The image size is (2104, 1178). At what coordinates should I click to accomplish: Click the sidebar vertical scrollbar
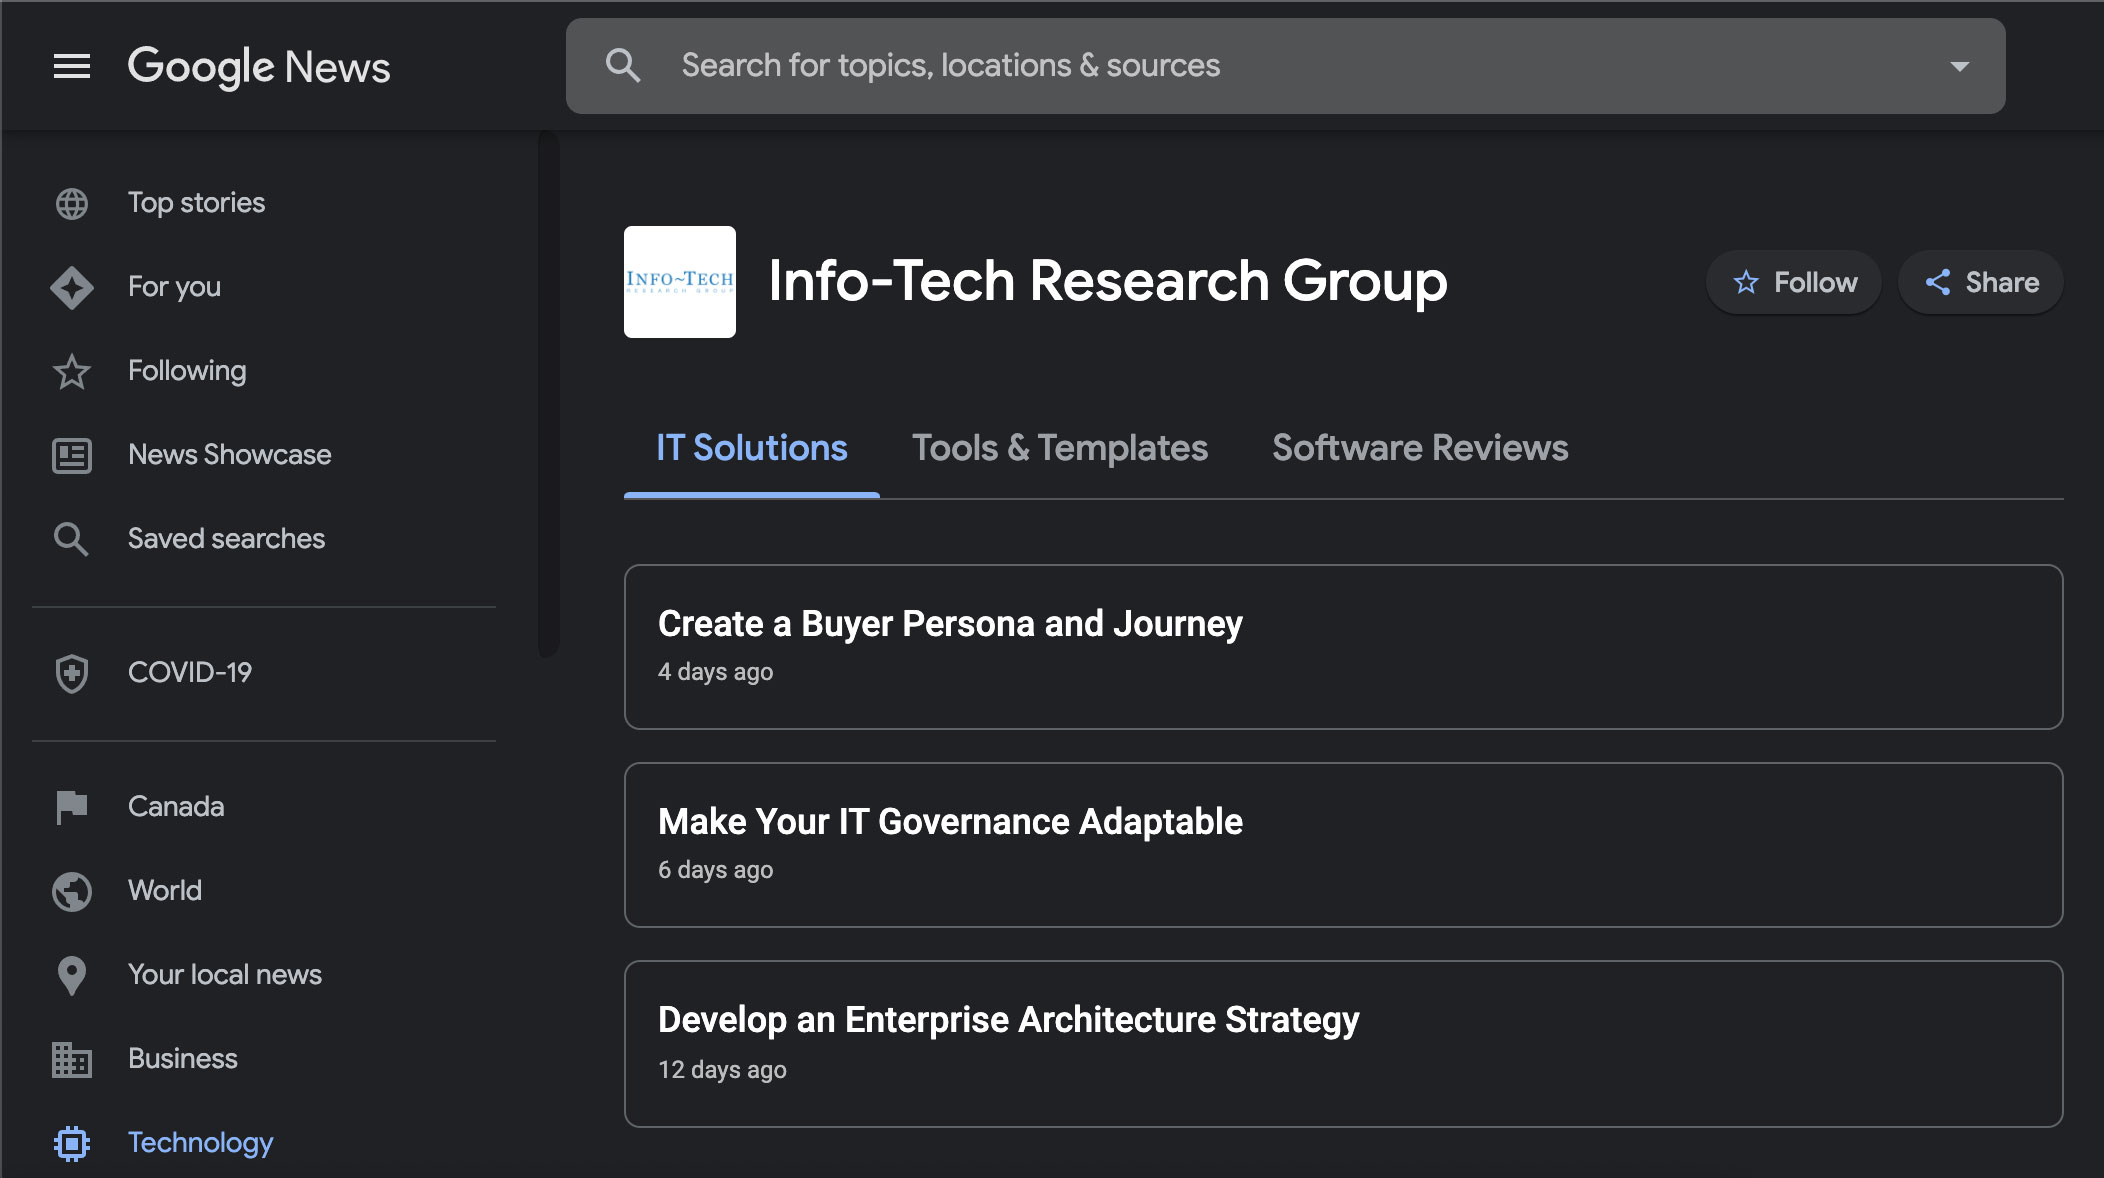point(548,394)
